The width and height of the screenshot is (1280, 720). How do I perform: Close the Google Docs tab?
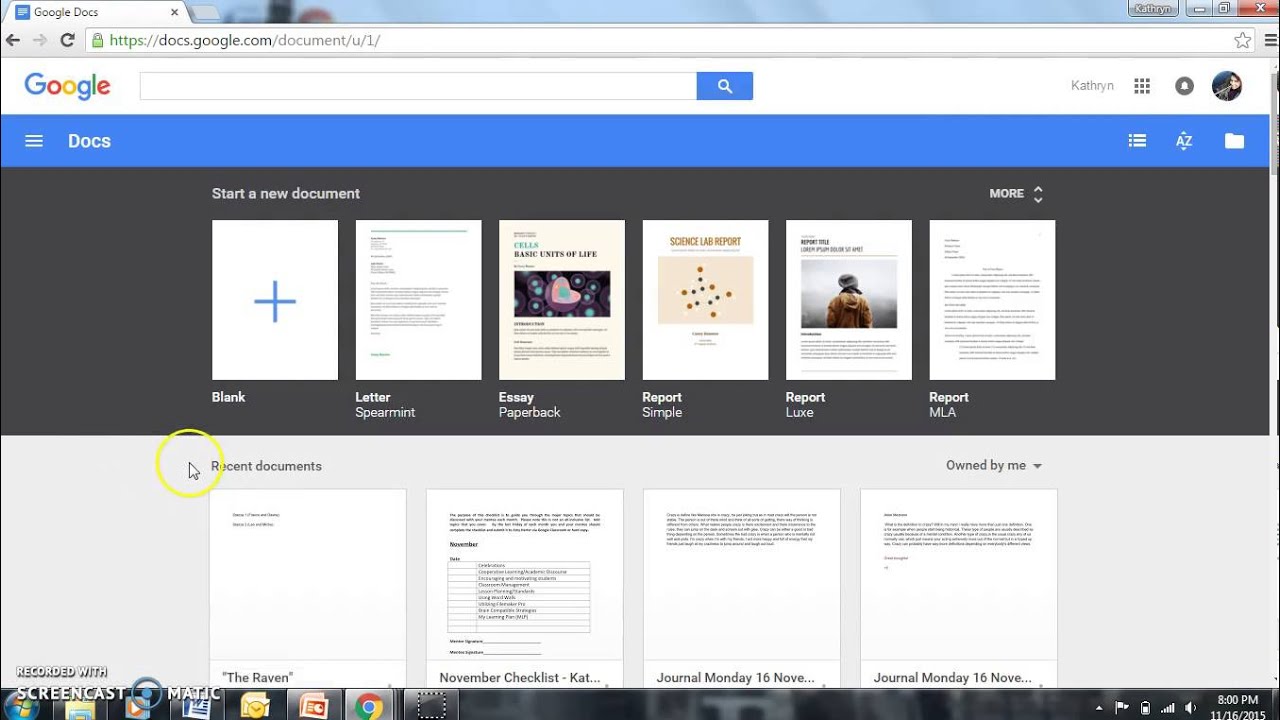coord(174,13)
